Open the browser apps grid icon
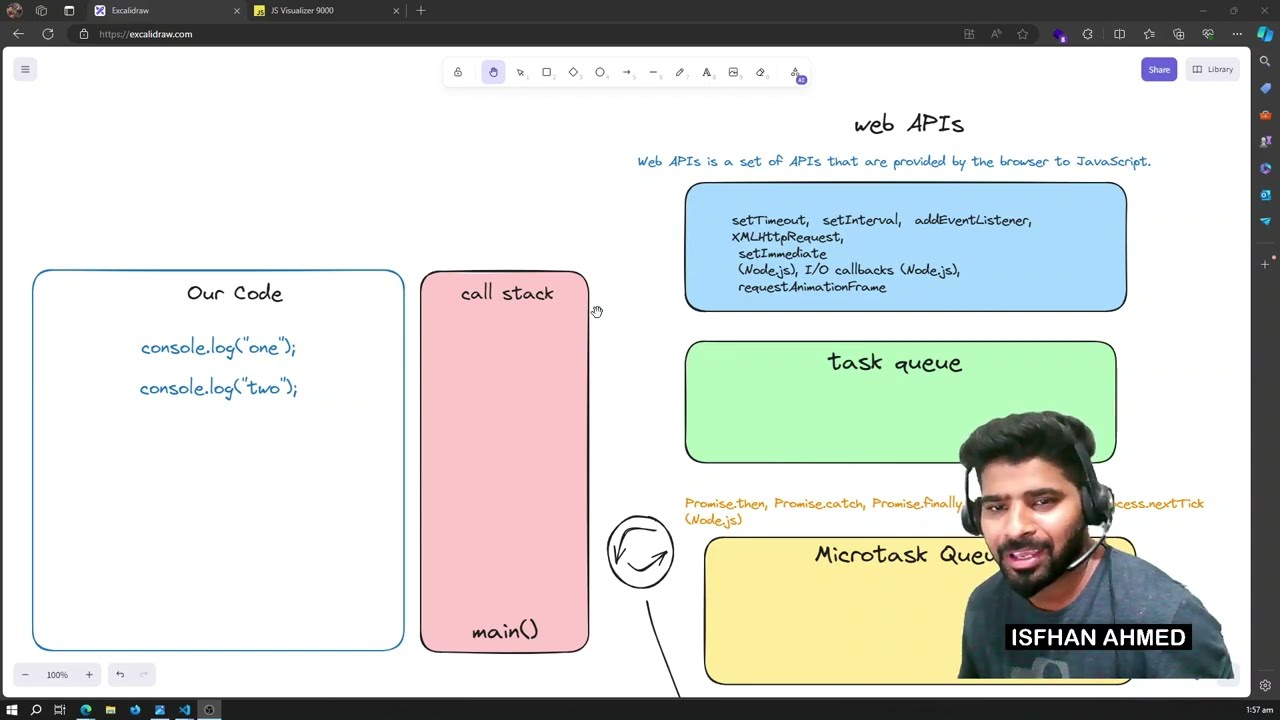Image resolution: width=1280 pixels, height=720 pixels. pos(969,34)
